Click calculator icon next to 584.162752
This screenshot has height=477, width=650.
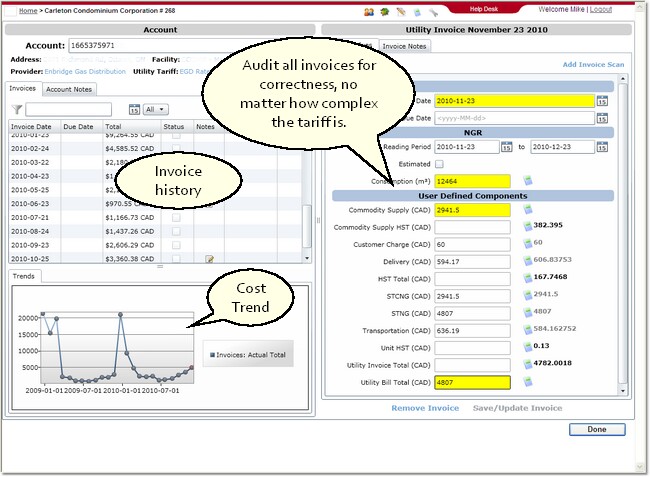click(x=528, y=329)
